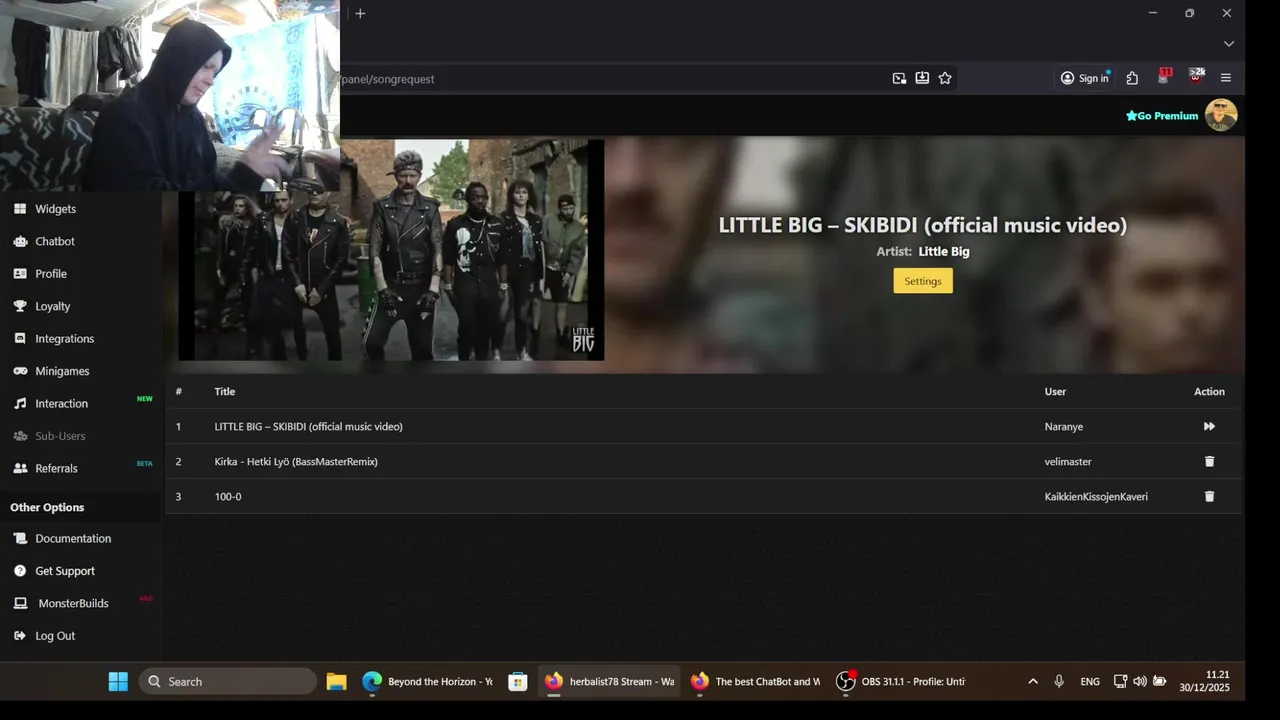Switch to herbalist78 Stream Firefox window

click(610, 682)
